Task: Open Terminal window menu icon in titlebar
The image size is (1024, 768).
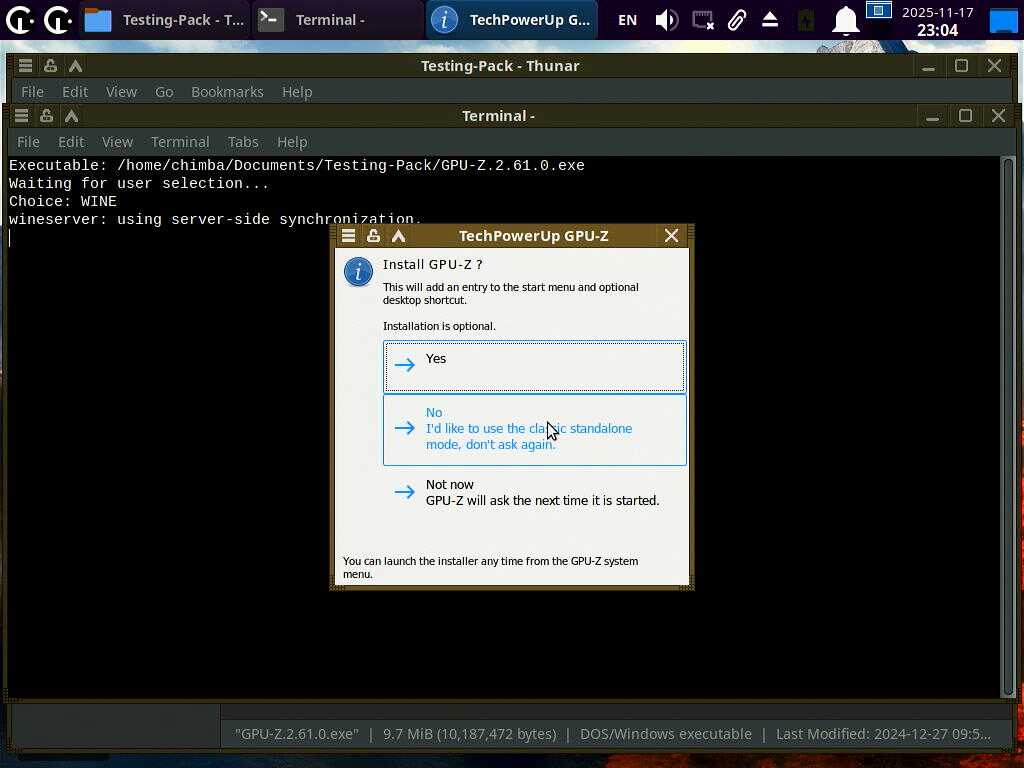Action: (22, 116)
